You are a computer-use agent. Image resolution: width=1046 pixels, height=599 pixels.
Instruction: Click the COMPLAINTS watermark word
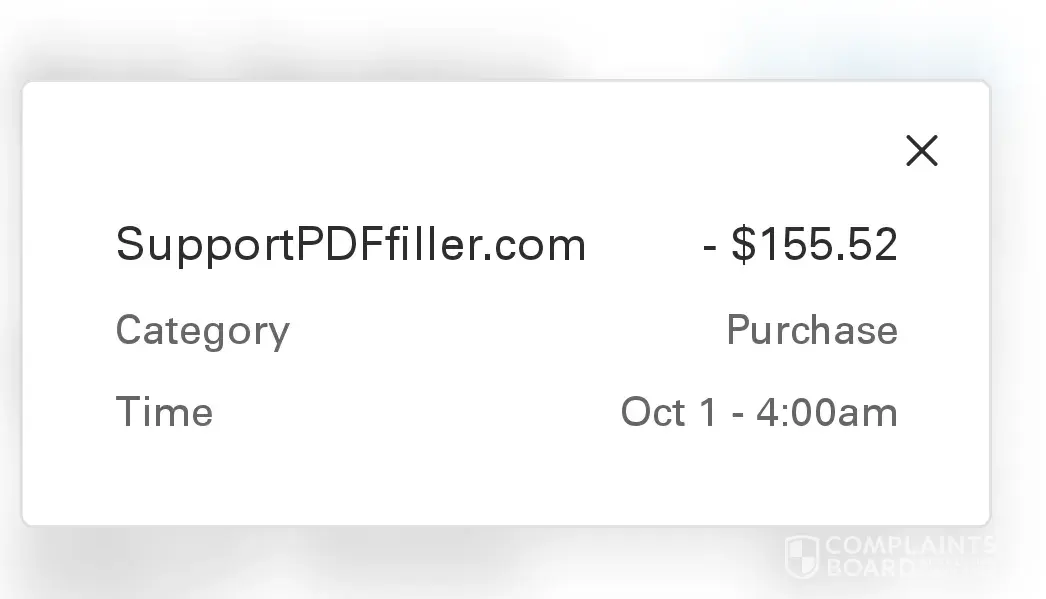tap(908, 546)
